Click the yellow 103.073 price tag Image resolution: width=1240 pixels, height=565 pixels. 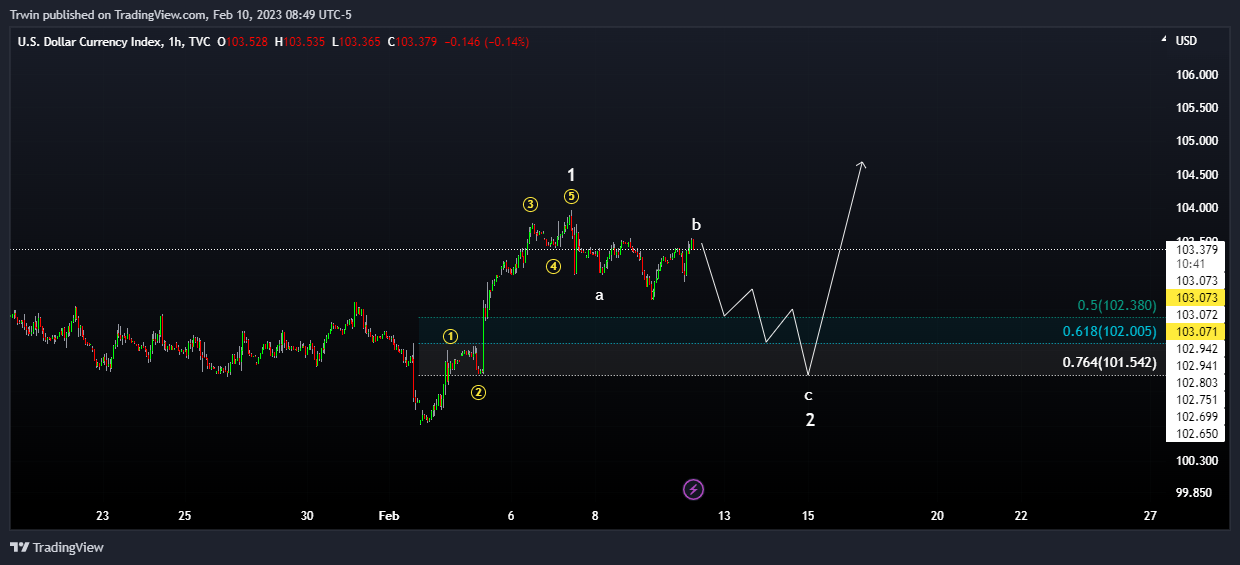(x=1196, y=298)
